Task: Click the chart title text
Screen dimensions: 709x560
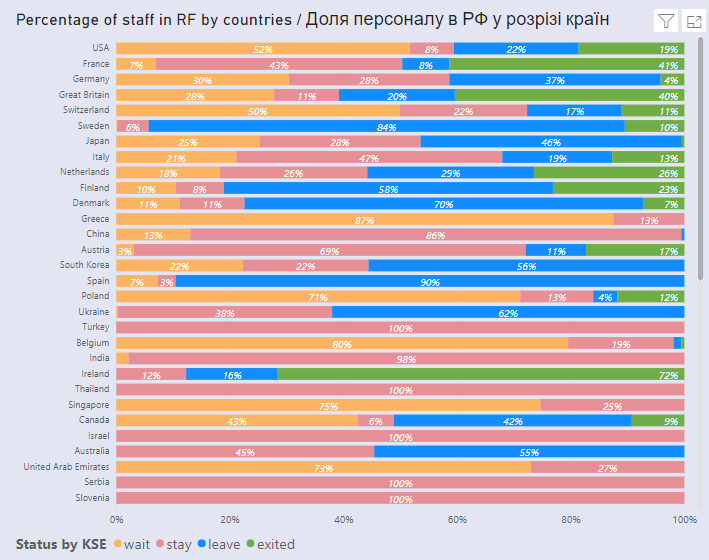Action: [312, 20]
